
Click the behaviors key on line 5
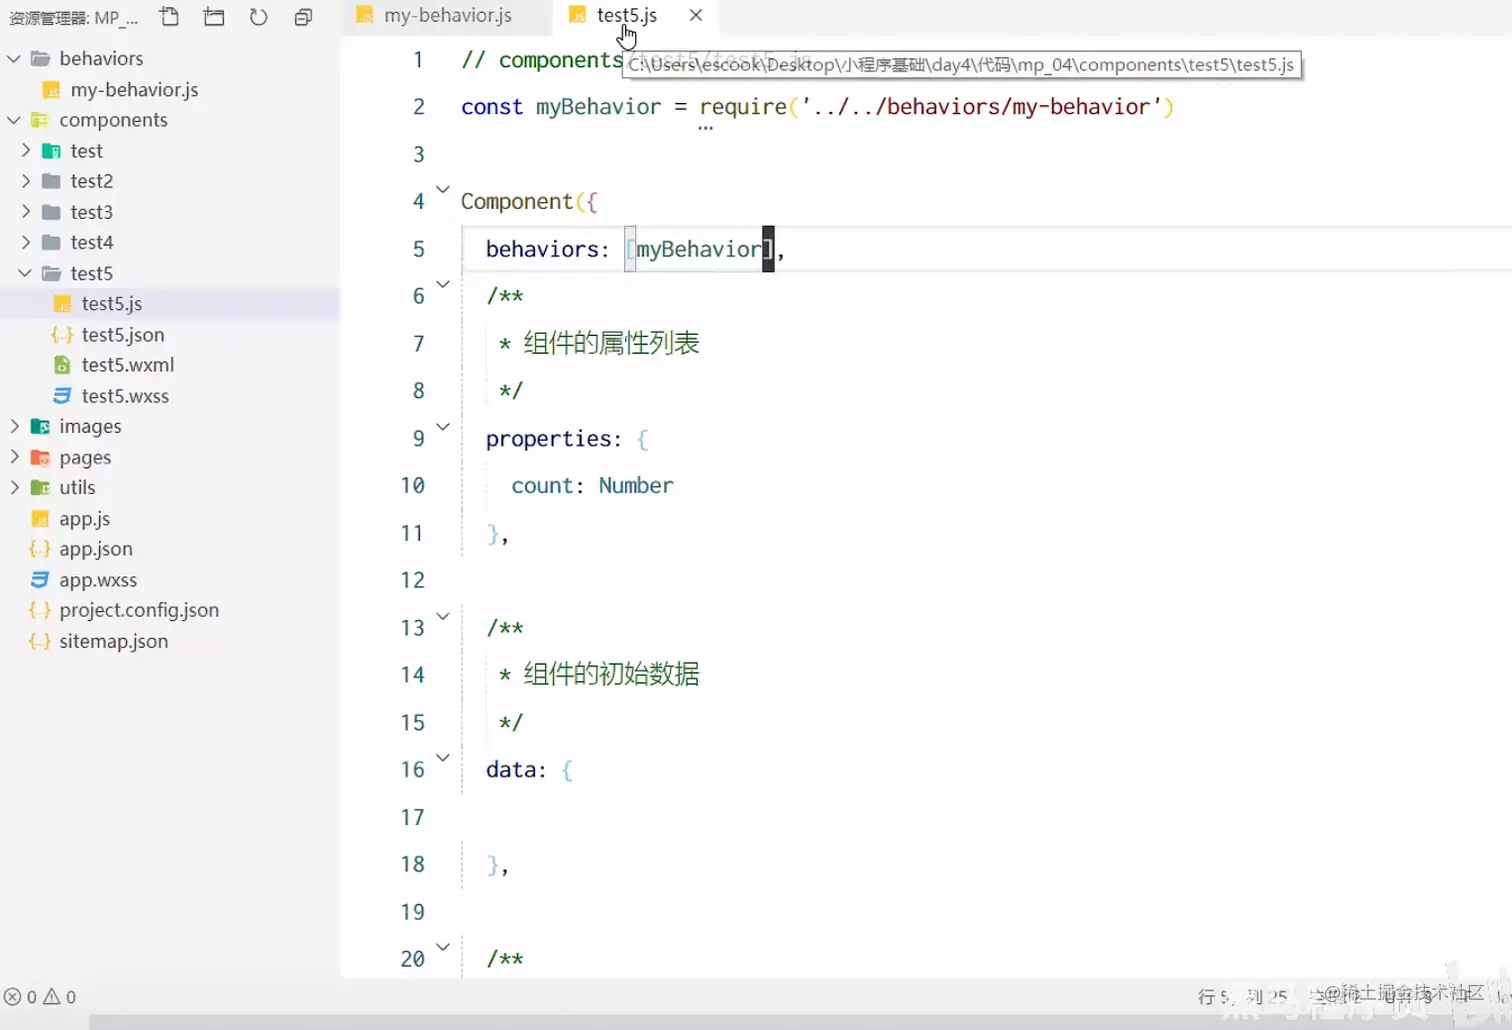coord(541,249)
